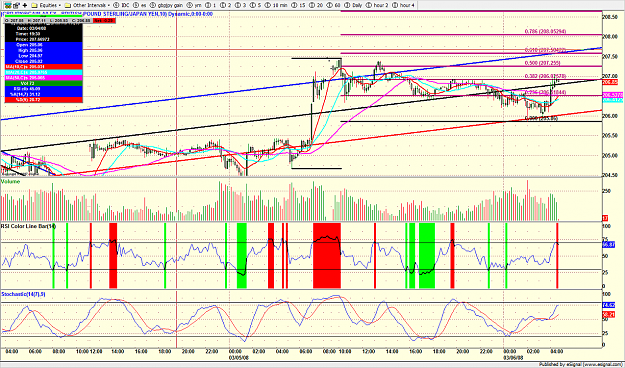The height and width of the screenshot is (368, 625).
Task: Click the widest green RSI oversold band
Action: pos(427,256)
